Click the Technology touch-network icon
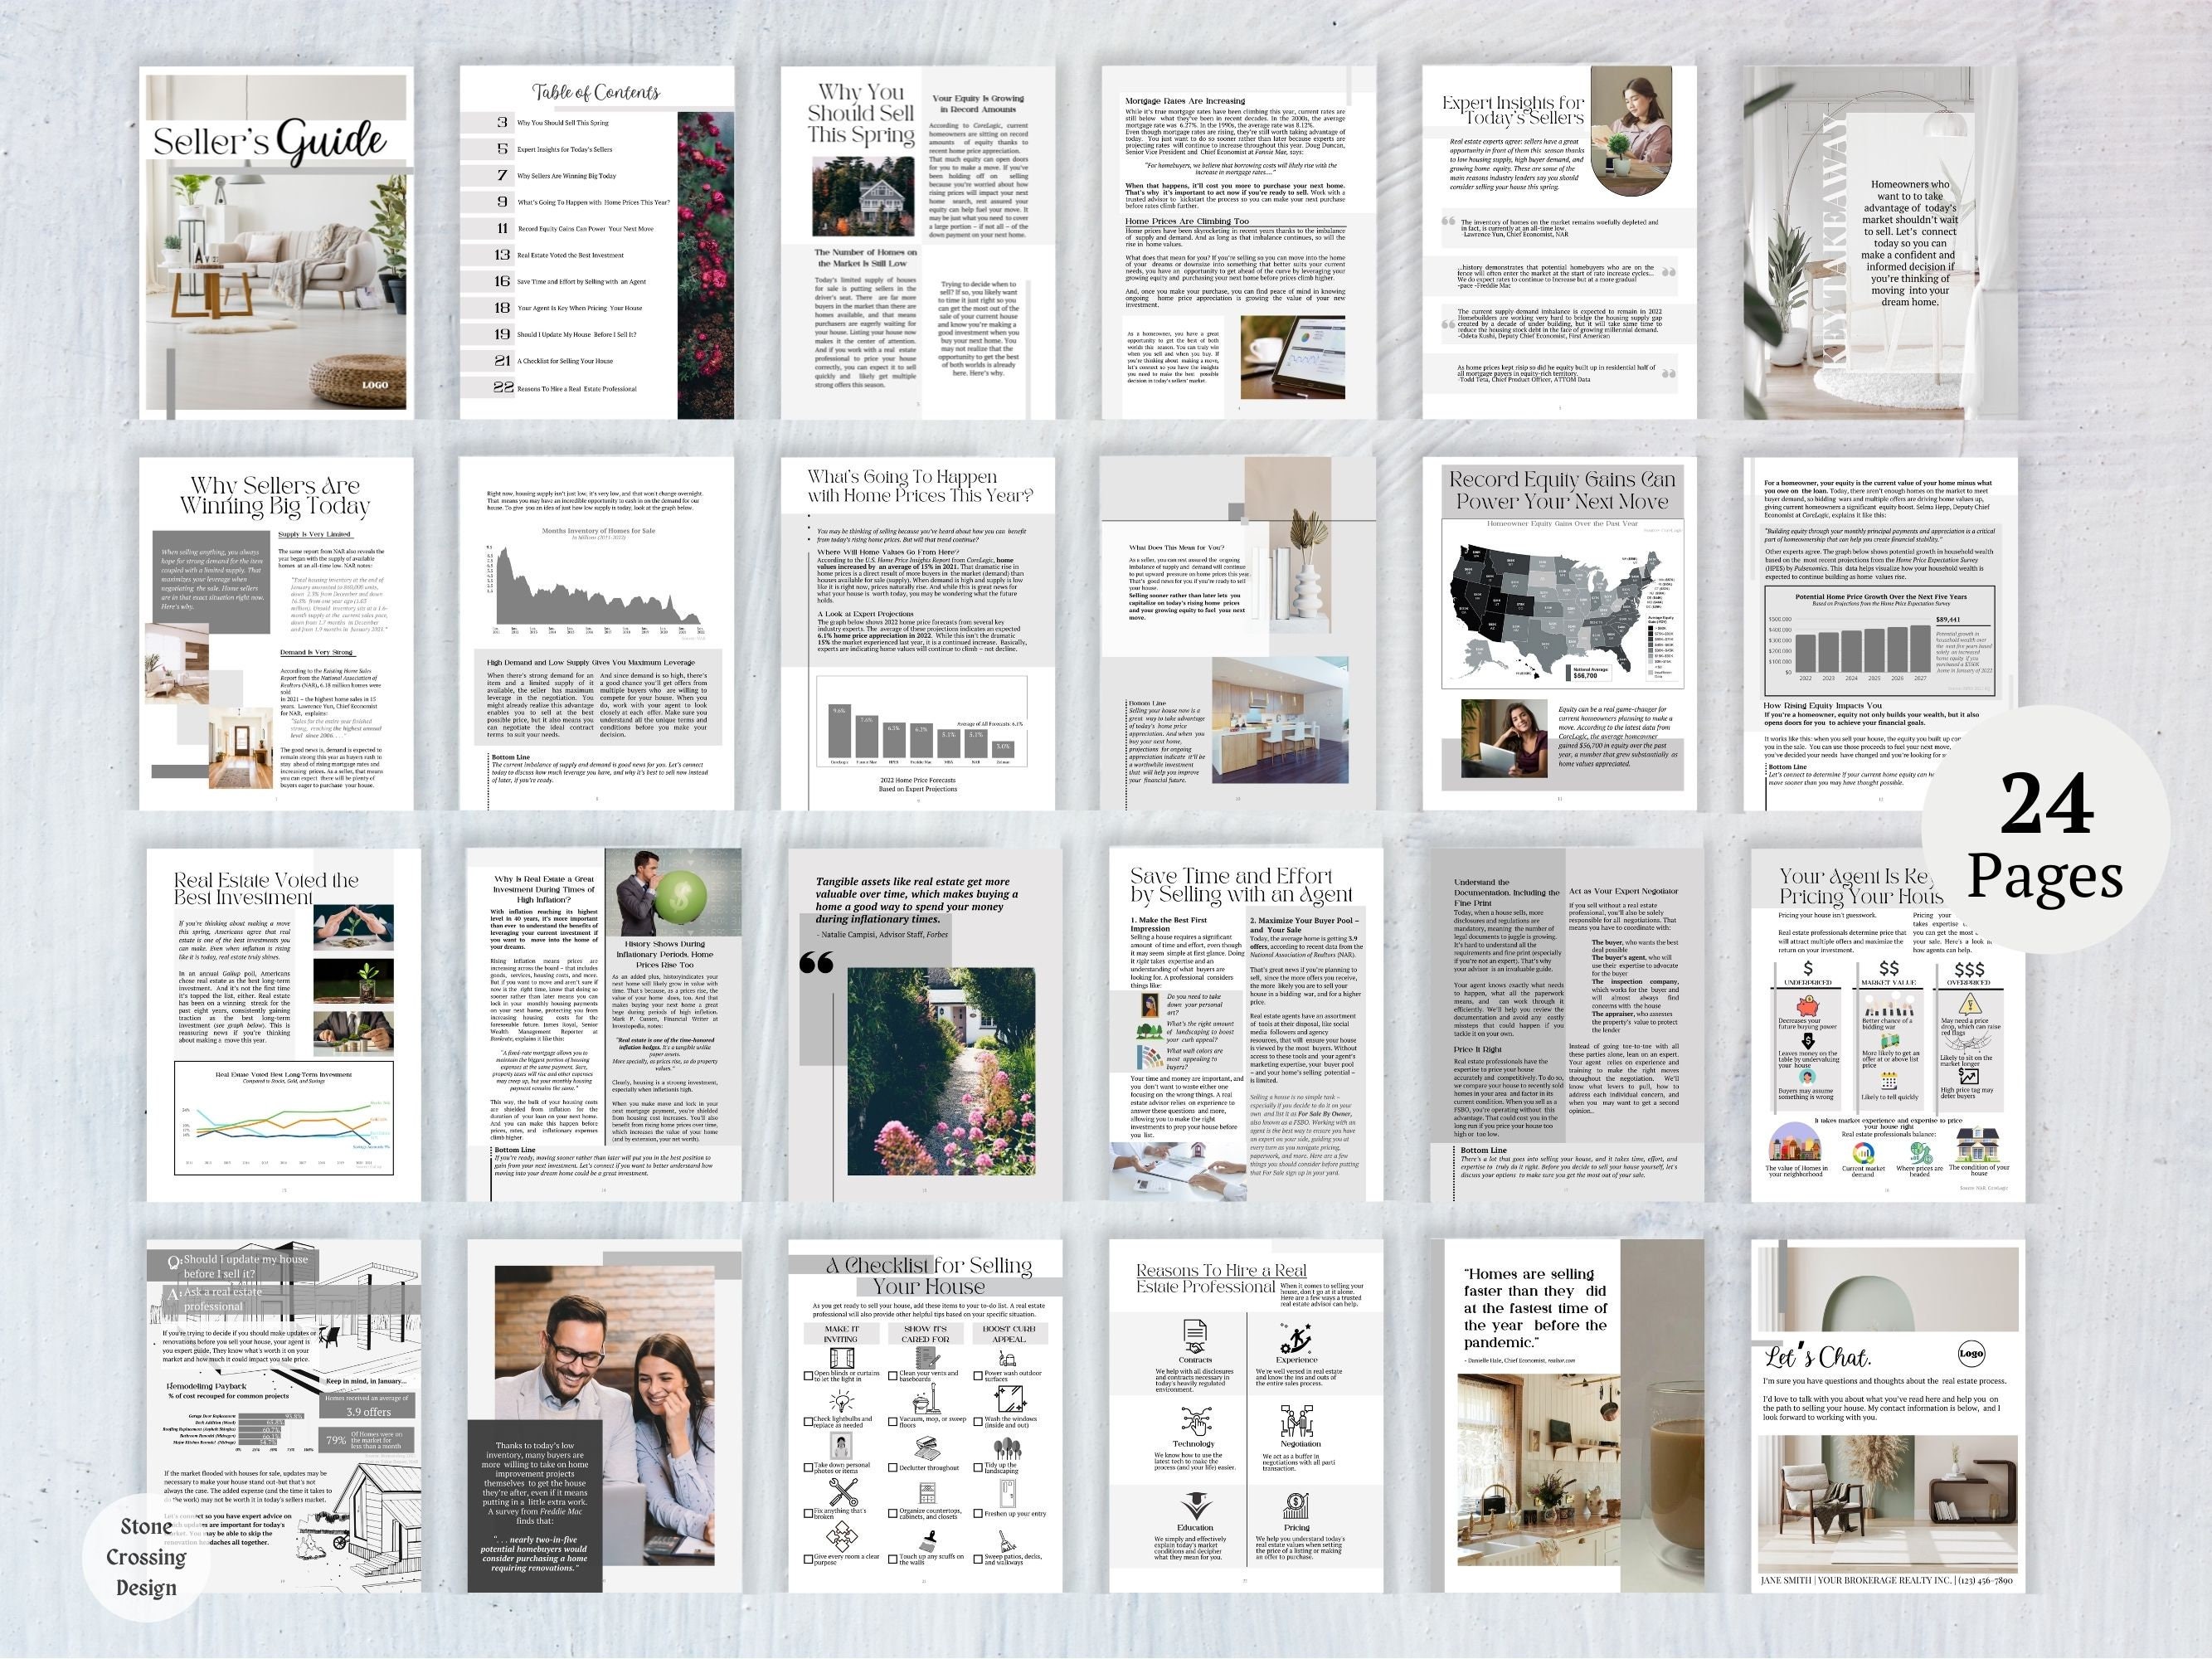This screenshot has width=2212, height=1659. (1196, 1421)
